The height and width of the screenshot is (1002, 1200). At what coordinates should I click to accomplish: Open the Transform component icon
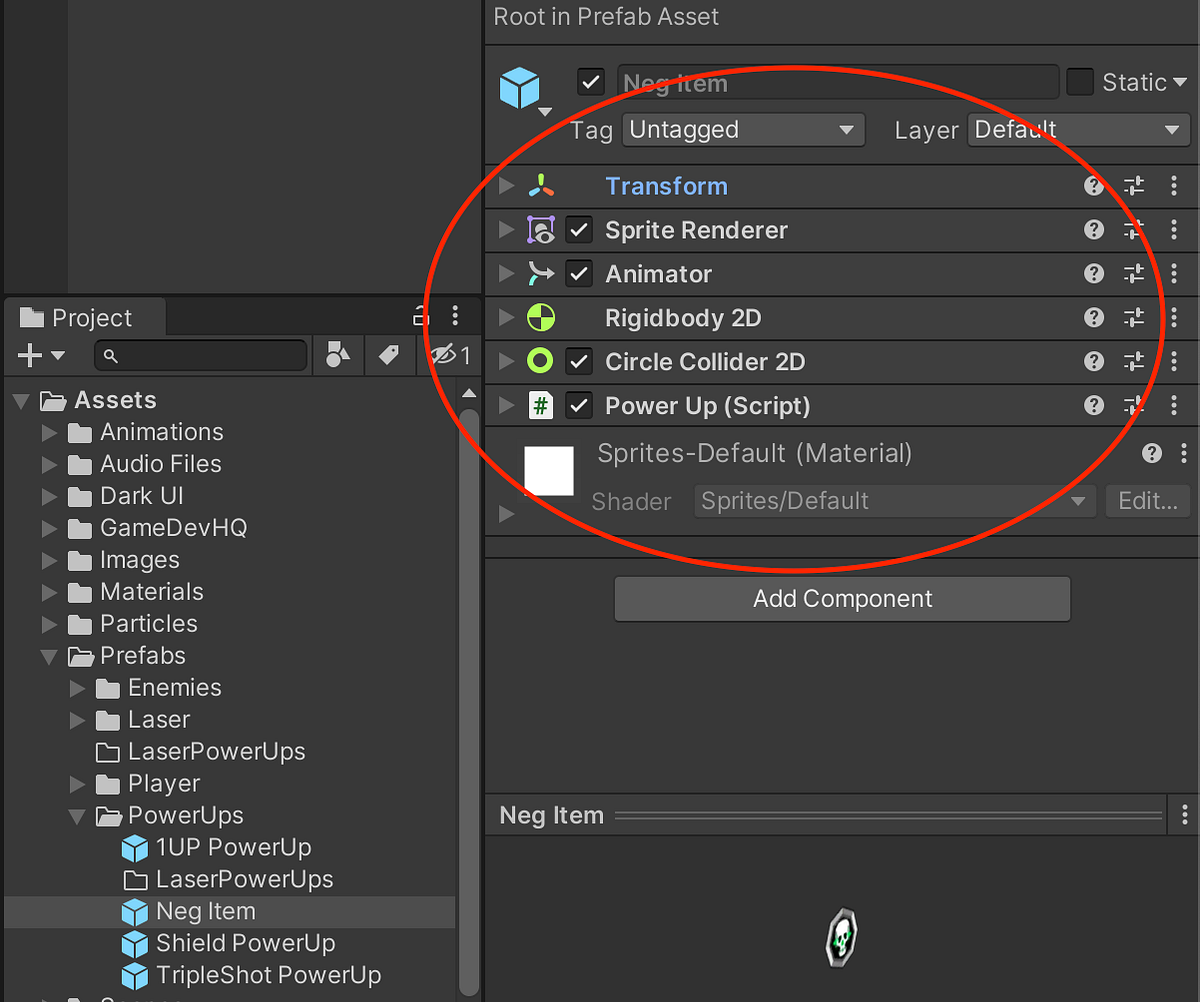[541, 185]
